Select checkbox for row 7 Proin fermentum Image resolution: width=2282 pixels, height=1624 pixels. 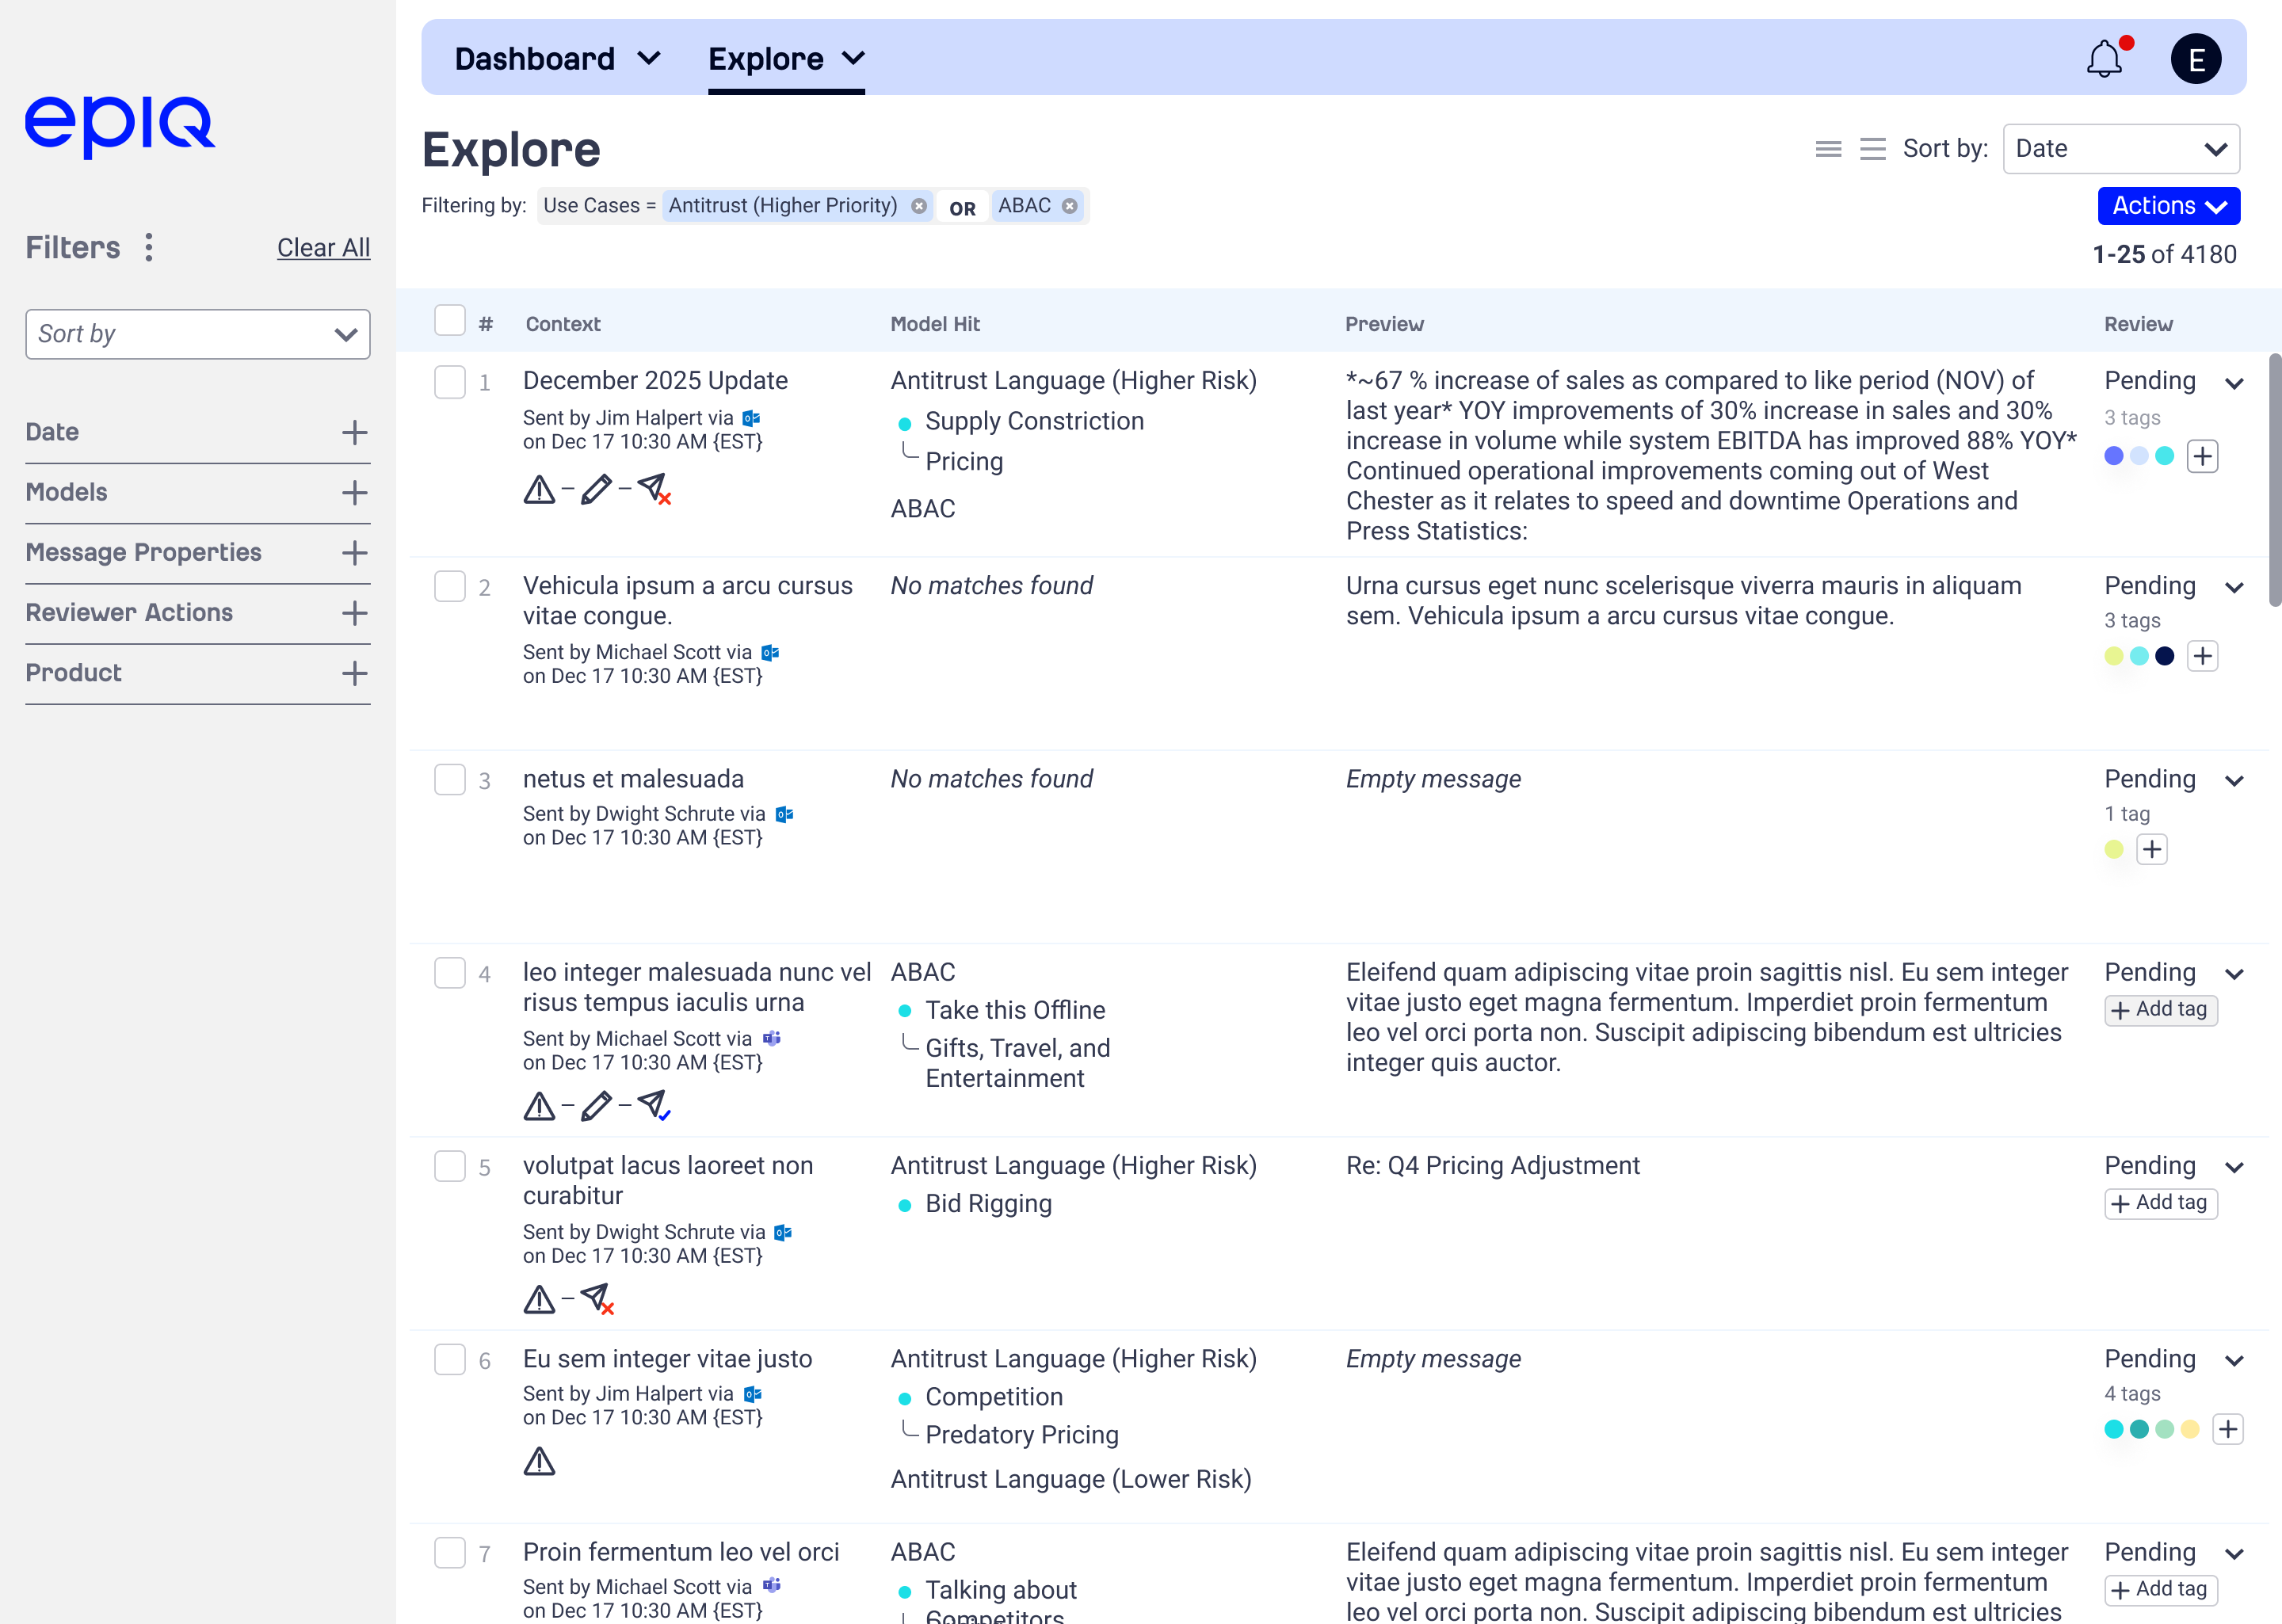[x=450, y=1553]
